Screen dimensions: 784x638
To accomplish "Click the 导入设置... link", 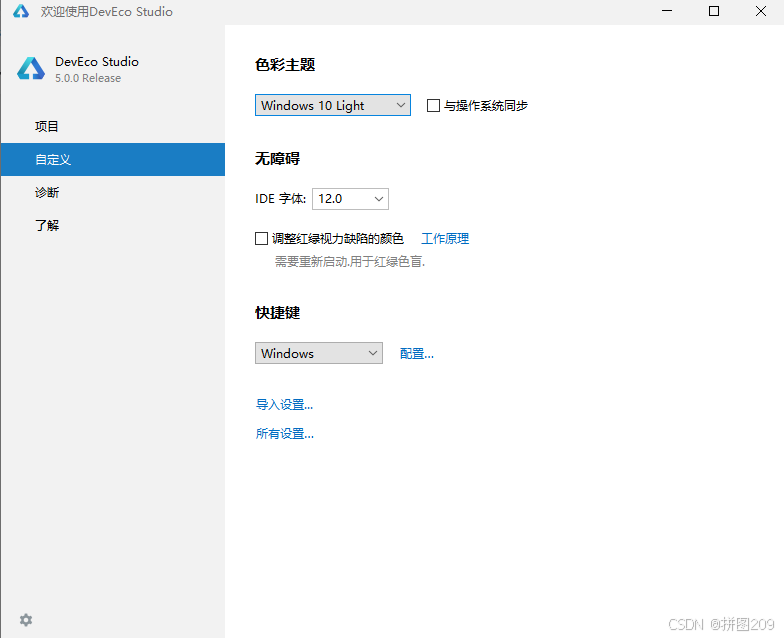I will [x=284, y=404].
